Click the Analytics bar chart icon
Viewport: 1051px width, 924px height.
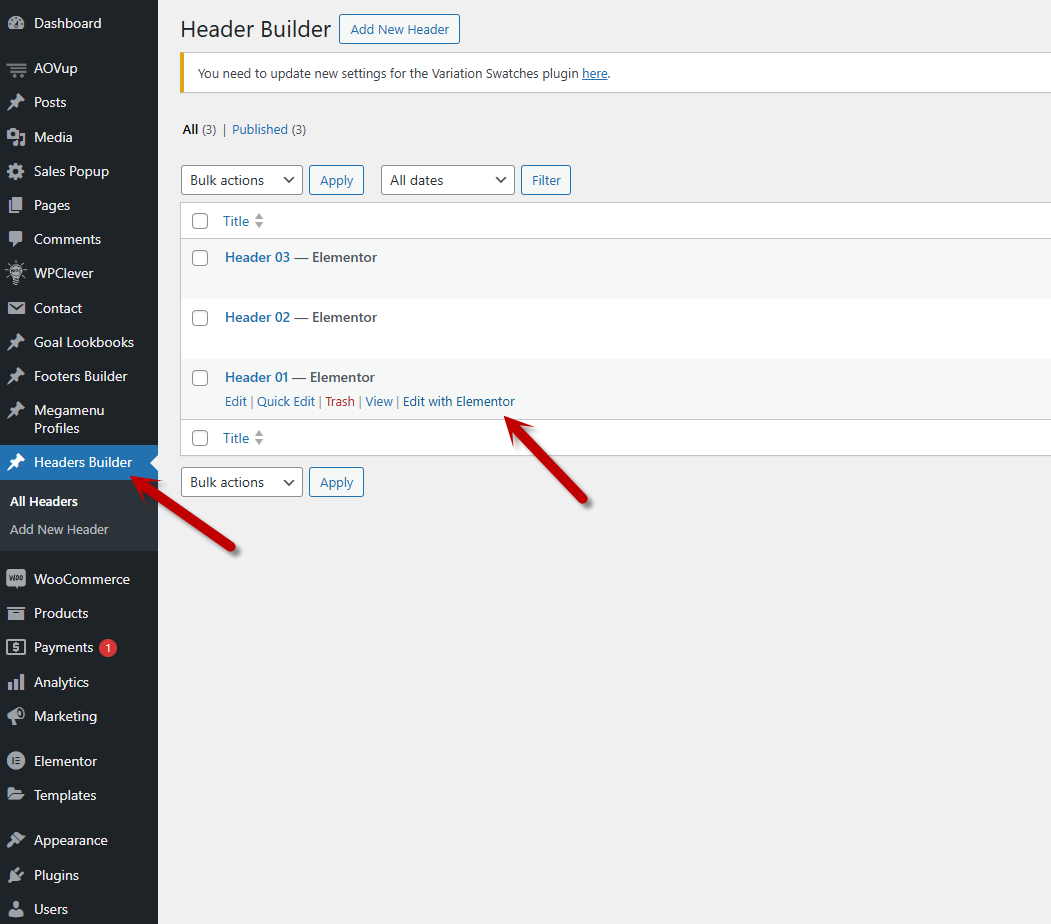[16, 682]
